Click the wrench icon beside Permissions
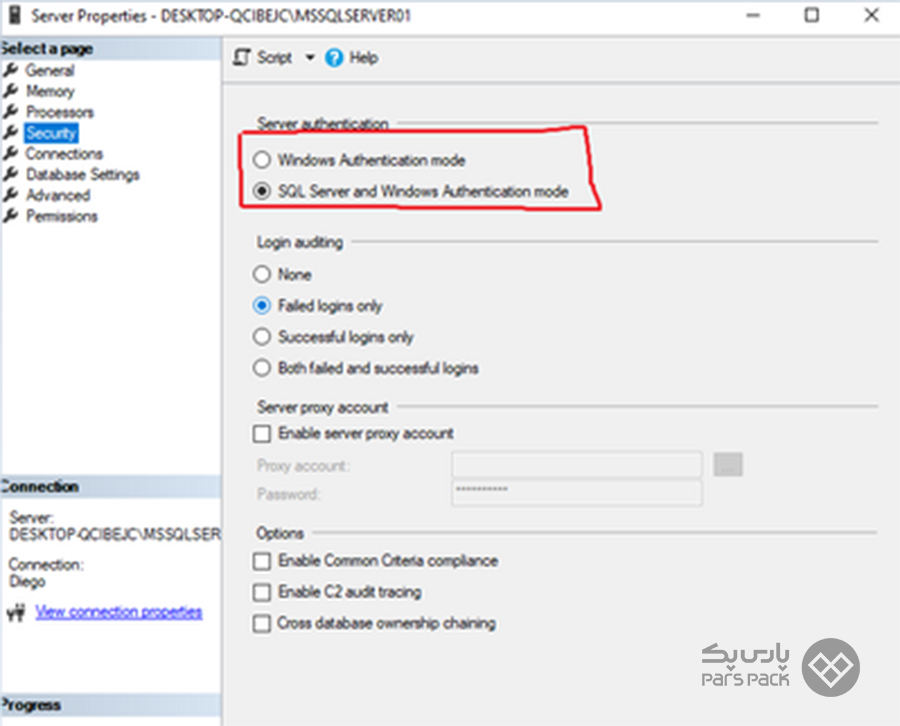The width and height of the screenshot is (900, 726). (x=11, y=216)
